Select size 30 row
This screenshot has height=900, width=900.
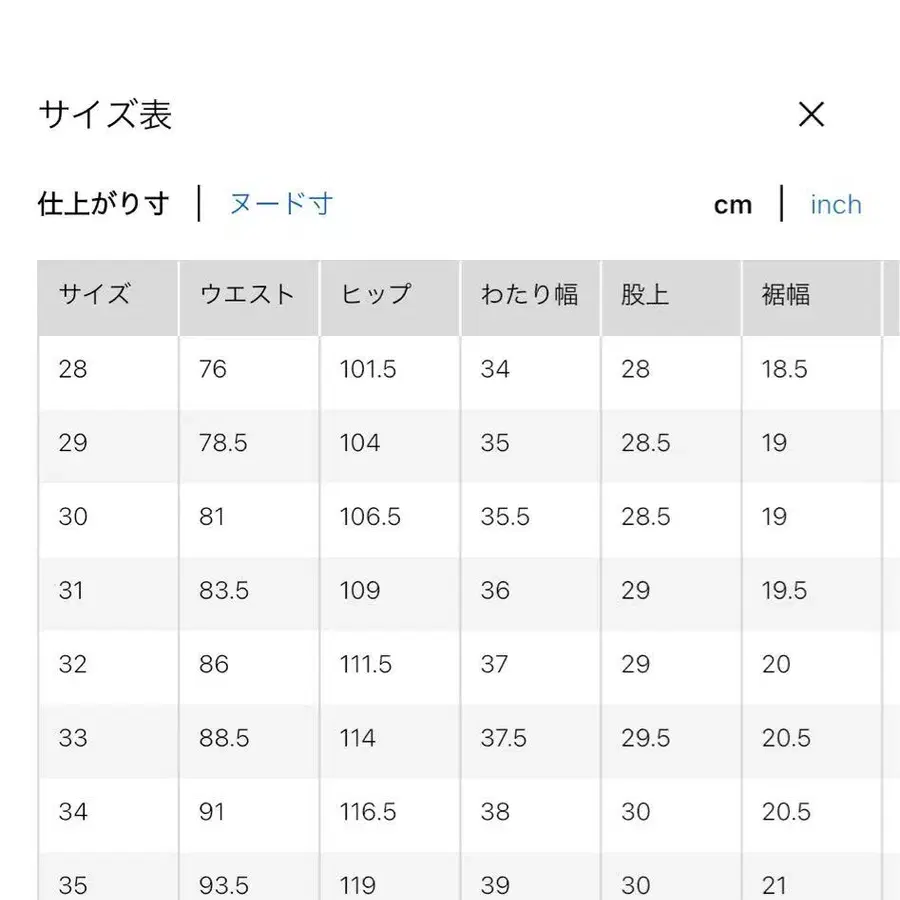pyautogui.click(x=72, y=517)
